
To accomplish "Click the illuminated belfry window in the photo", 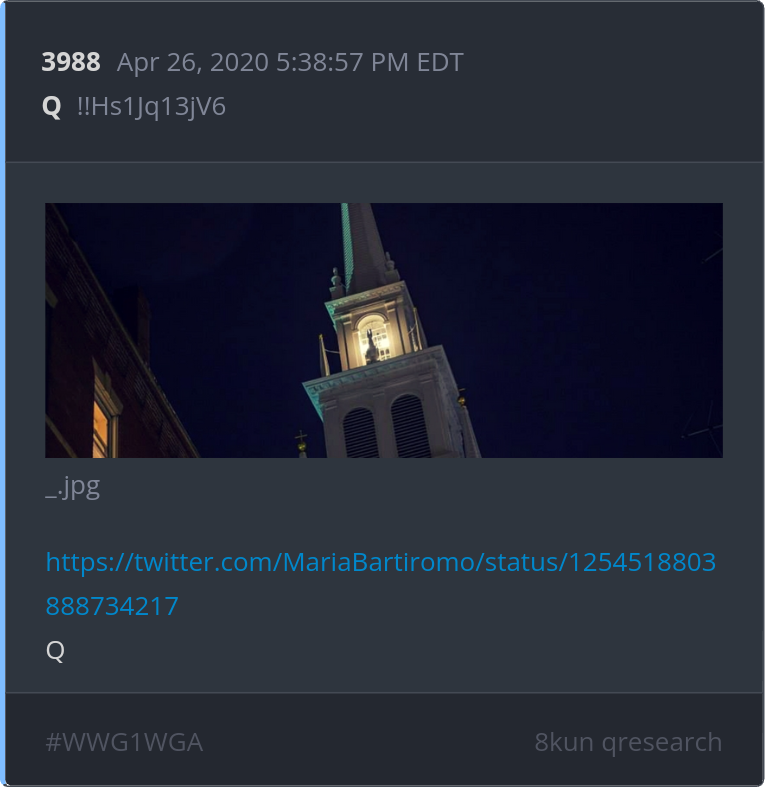I will coord(373,339).
